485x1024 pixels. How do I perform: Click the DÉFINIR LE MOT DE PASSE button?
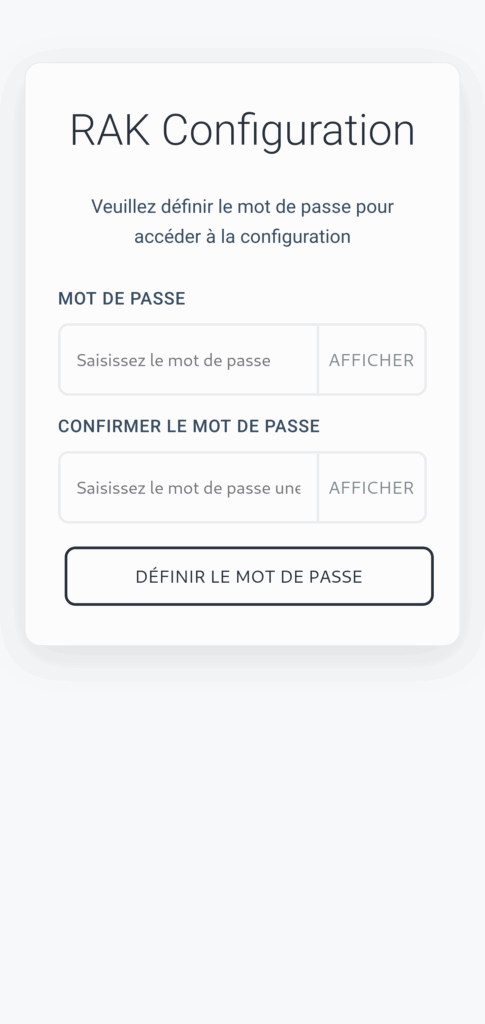[x=249, y=576]
